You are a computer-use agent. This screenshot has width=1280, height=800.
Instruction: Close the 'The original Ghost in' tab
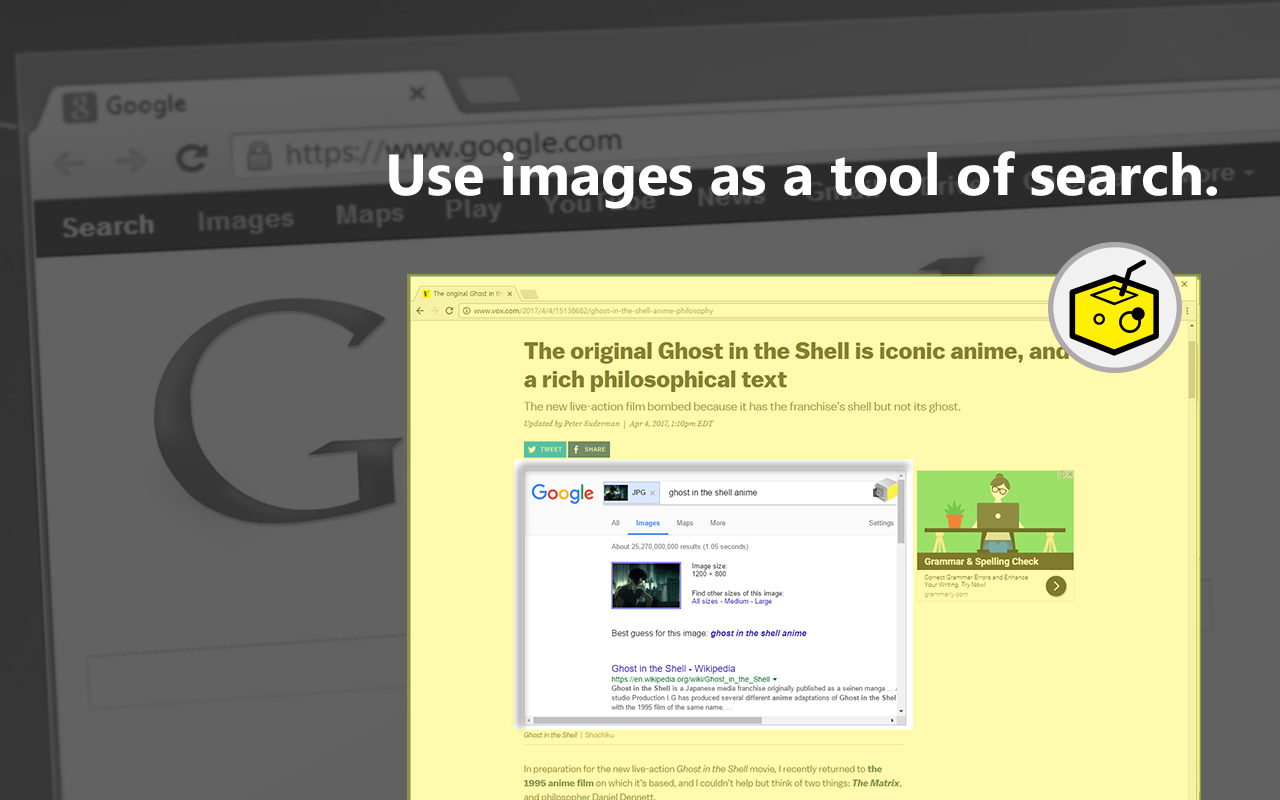509,294
